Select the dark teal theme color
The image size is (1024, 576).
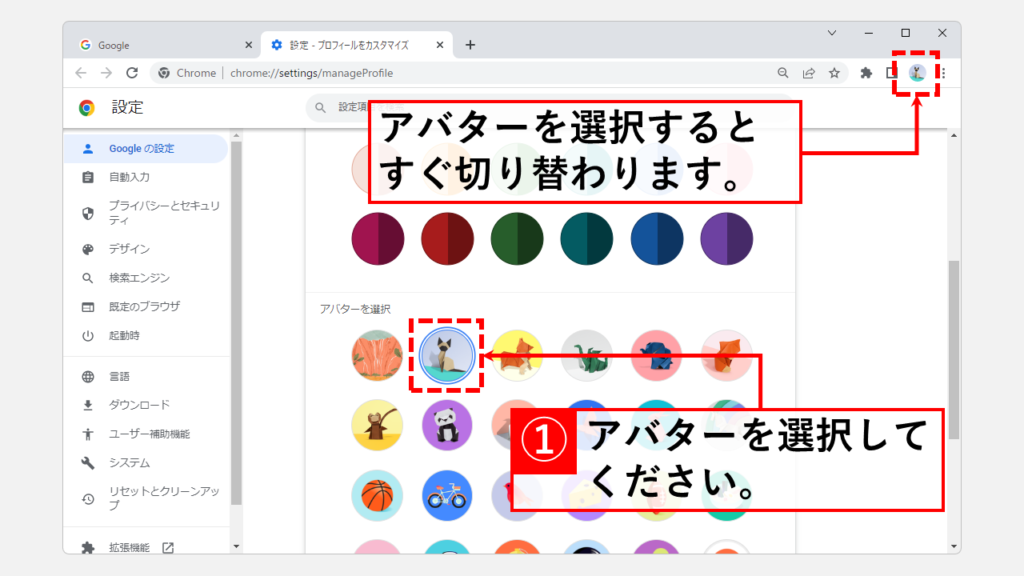click(x=586, y=238)
